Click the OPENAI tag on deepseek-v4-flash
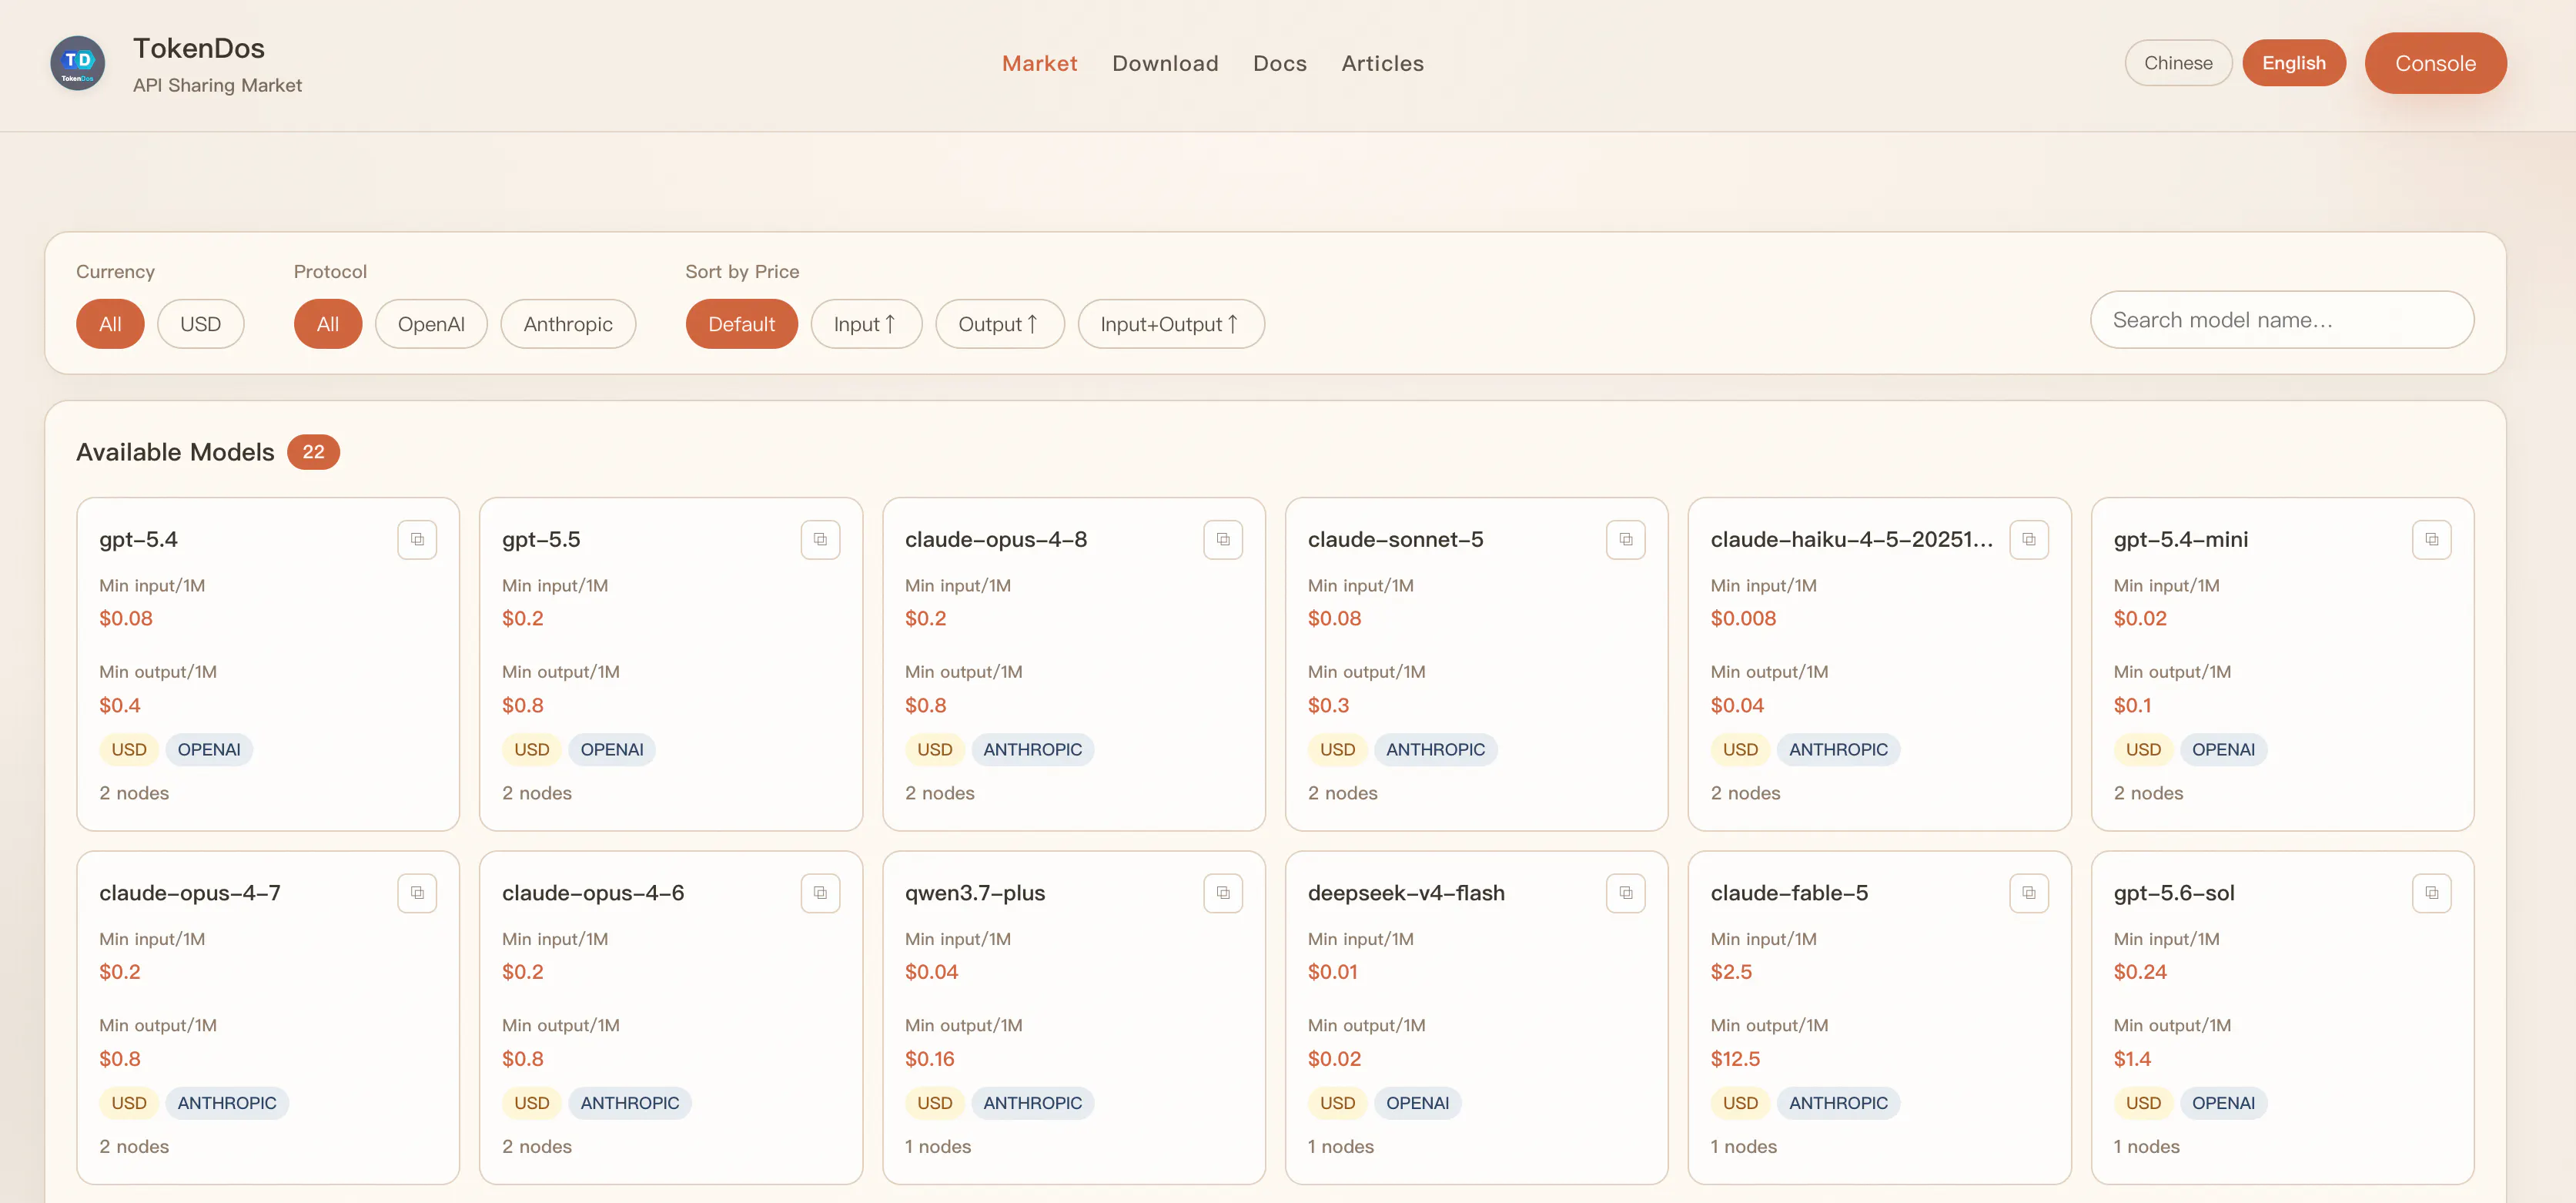 click(1417, 1103)
